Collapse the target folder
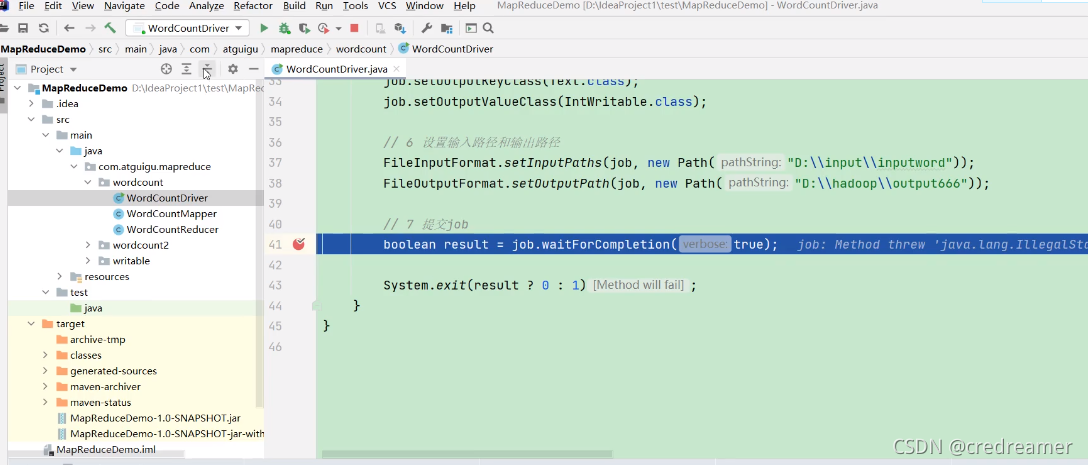Screen dimensions: 1088x465 point(32,324)
